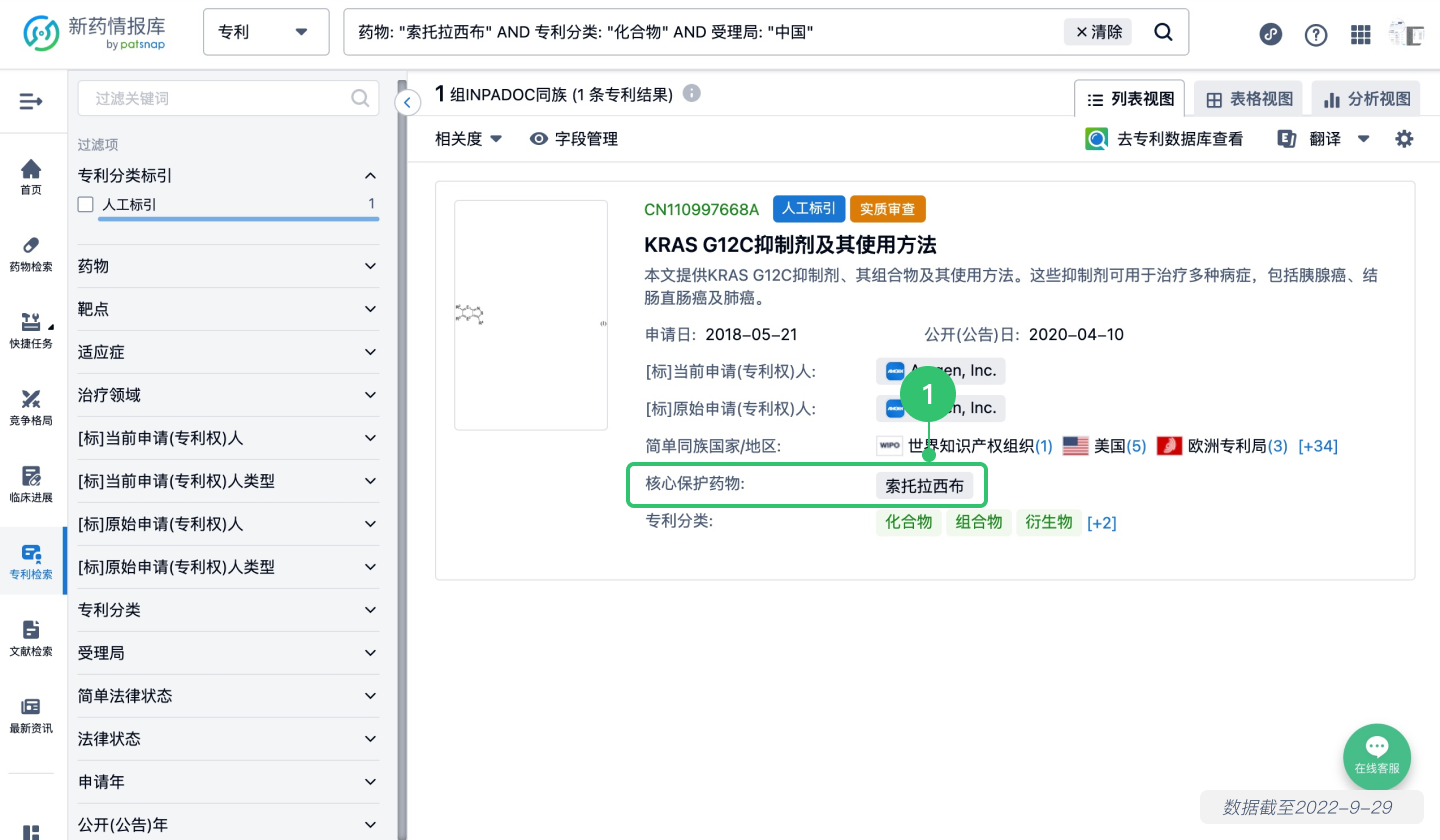The width and height of the screenshot is (1440, 840).
Task: Open 字段管理 field management with eye icon
Action: (574, 139)
